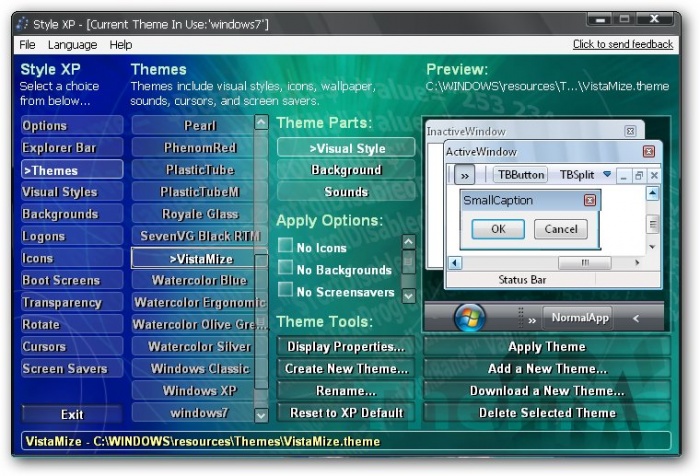Open the Boot Screens section
The height and width of the screenshot is (476, 700).
(x=72, y=280)
